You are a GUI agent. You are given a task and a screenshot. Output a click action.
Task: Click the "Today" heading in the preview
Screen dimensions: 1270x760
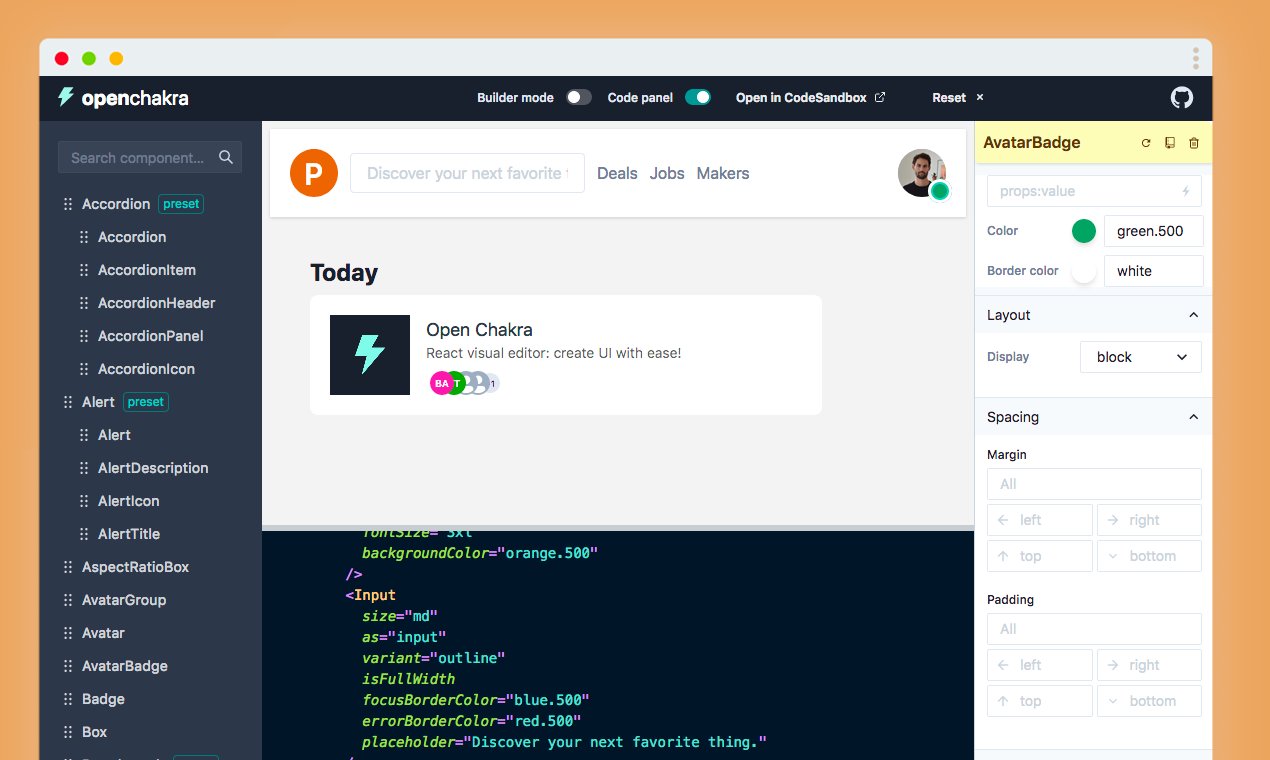tap(344, 273)
